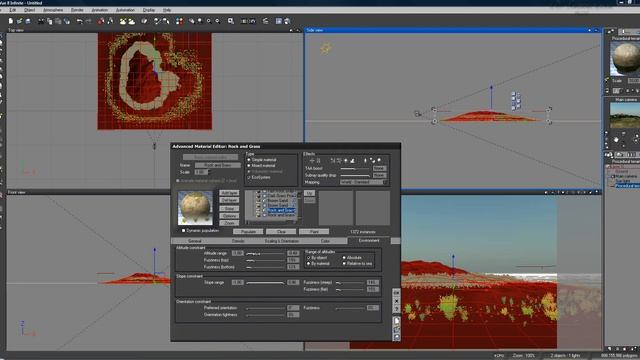The height and width of the screenshot is (360, 640).
Task: Open the Display menu
Action: click(149, 10)
